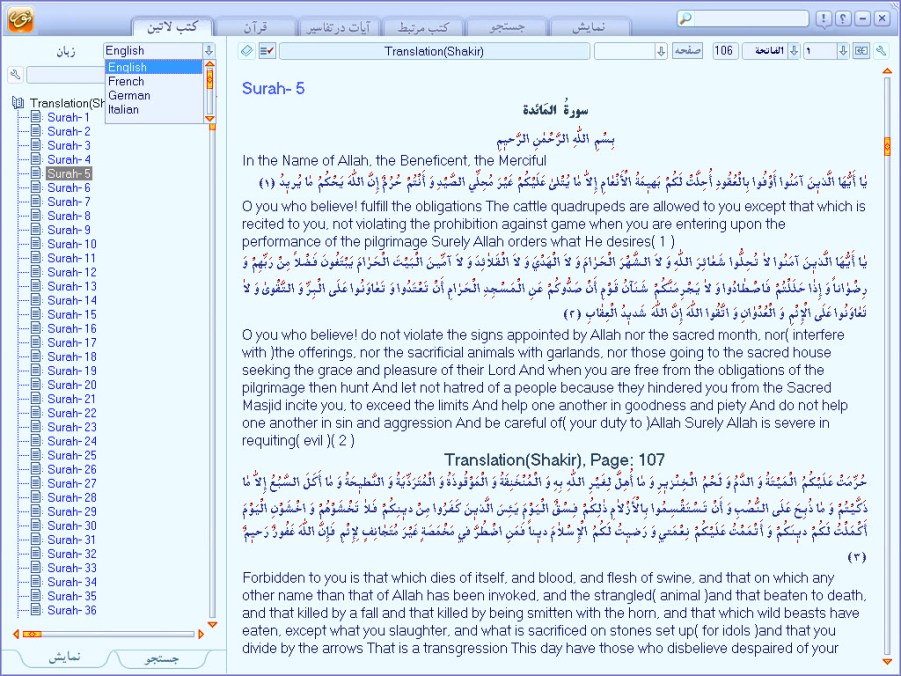The height and width of the screenshot is (676, 901).
Task: Click the document icon beside Surah- 10
Action: (36, 244)
